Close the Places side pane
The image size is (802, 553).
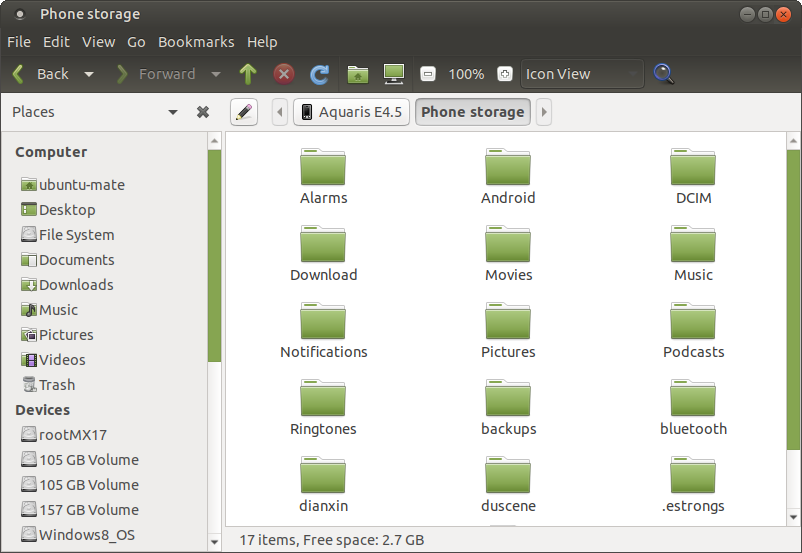pos(203,112)
